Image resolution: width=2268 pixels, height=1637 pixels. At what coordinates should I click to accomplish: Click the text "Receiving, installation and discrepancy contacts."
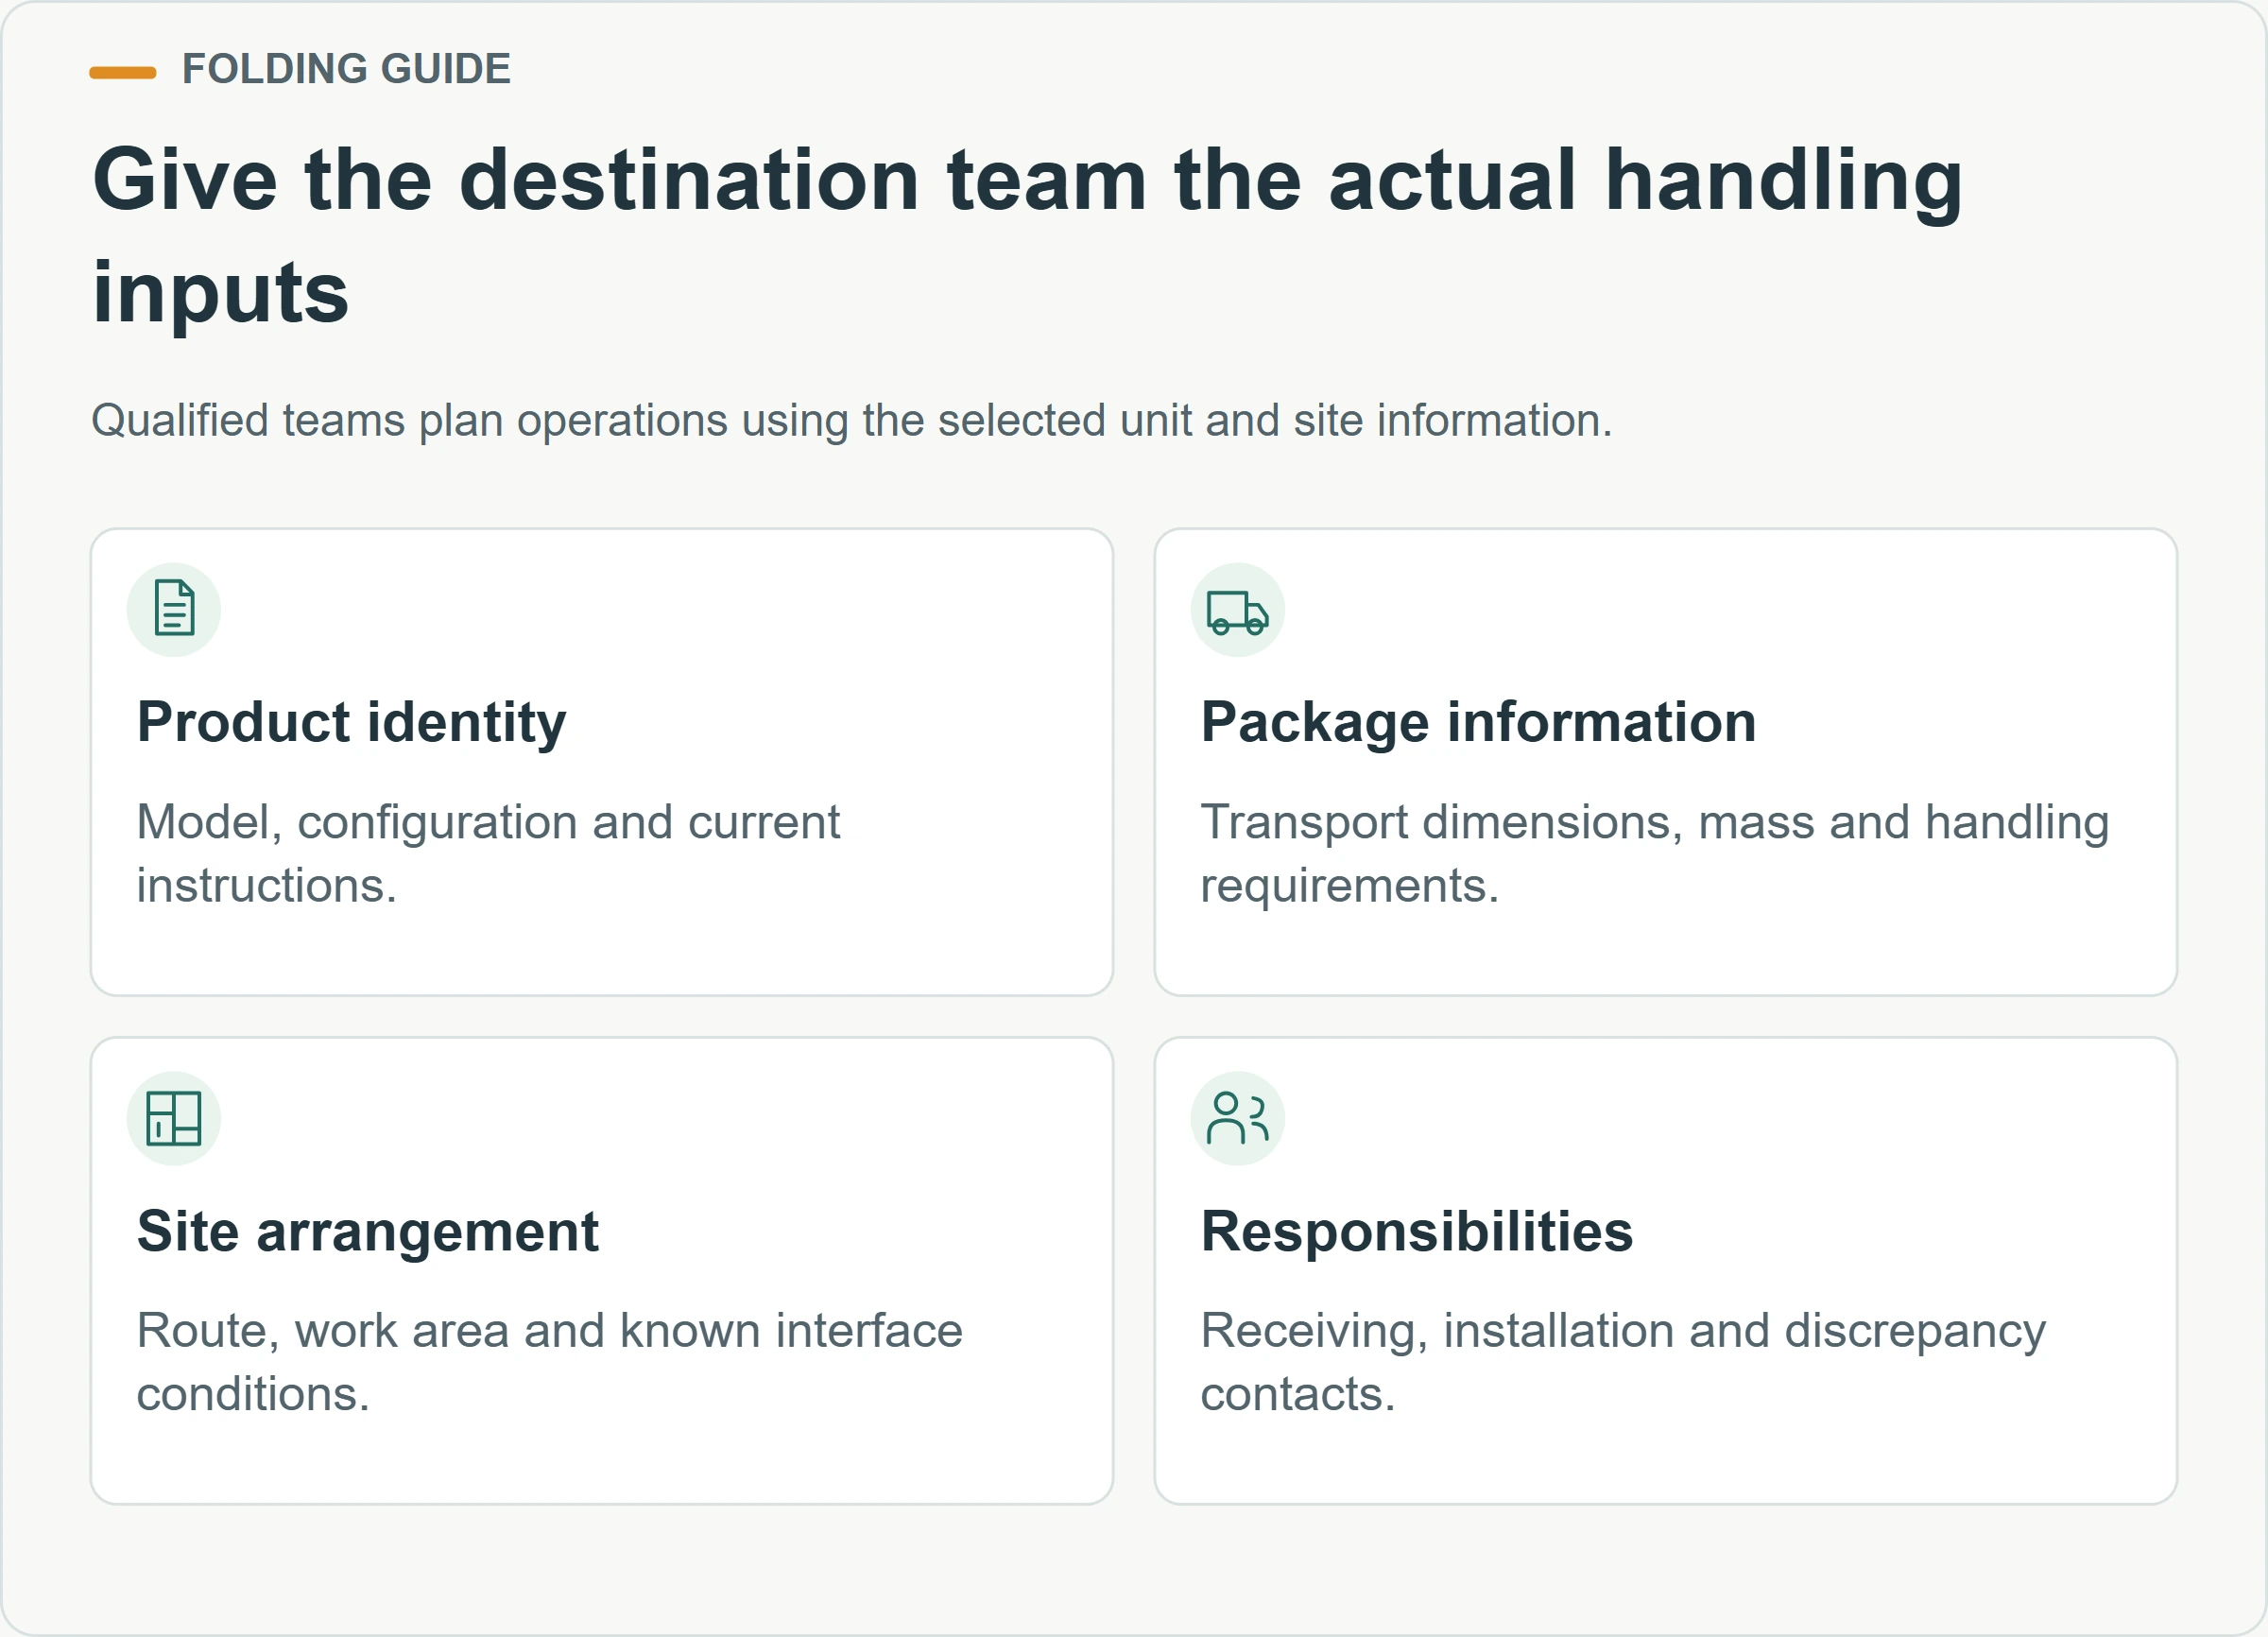[1622, 1361]
